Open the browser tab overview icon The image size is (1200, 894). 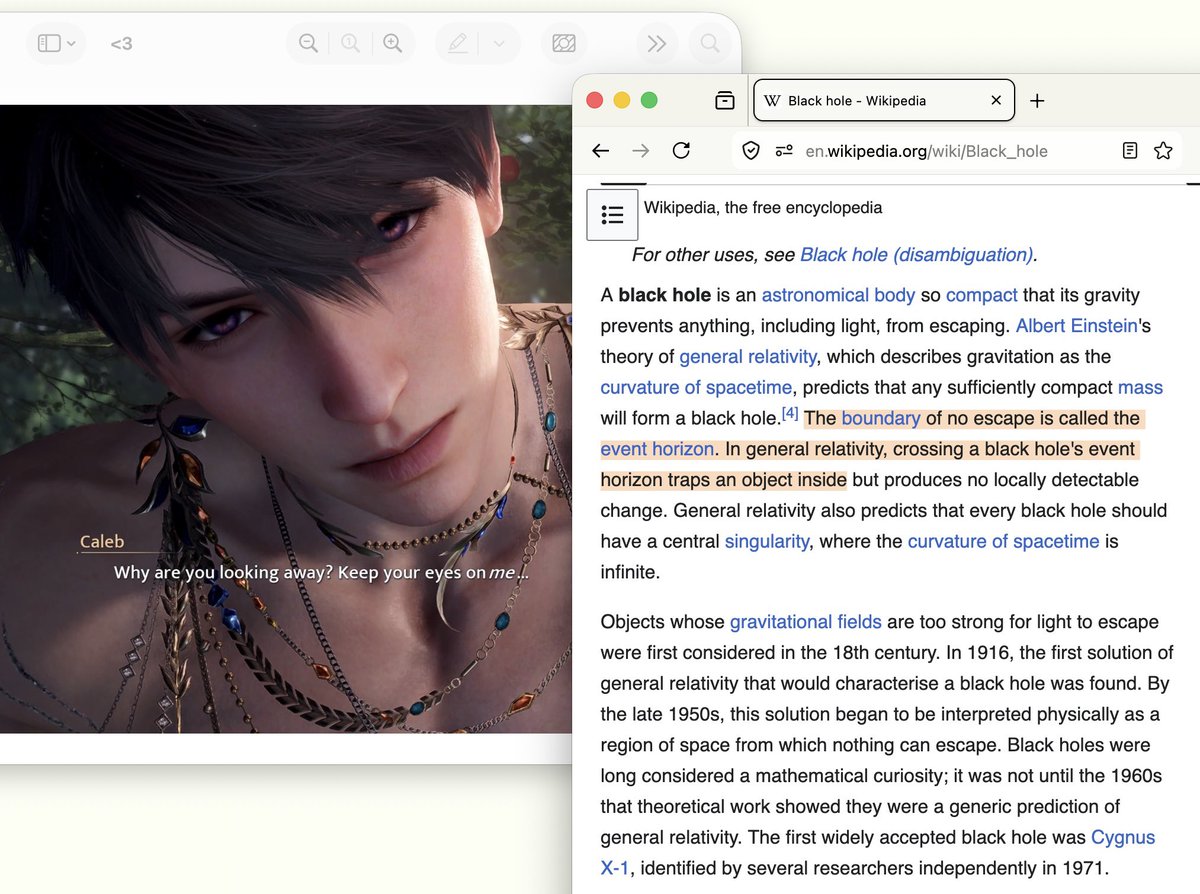coord(725,100)
